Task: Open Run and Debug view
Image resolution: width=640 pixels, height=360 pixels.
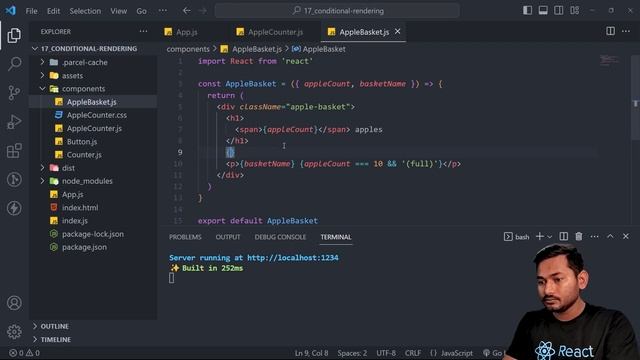Action: coord(14,122)
